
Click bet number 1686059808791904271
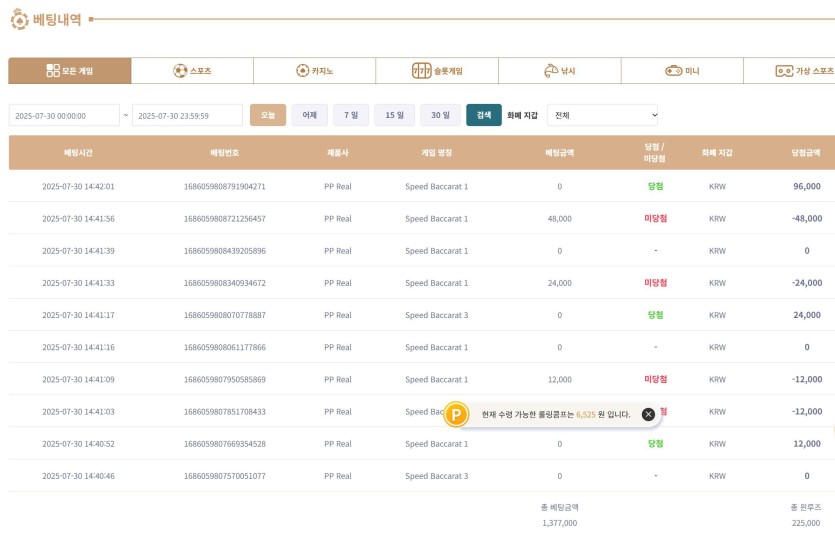click(x=225, y=186)
